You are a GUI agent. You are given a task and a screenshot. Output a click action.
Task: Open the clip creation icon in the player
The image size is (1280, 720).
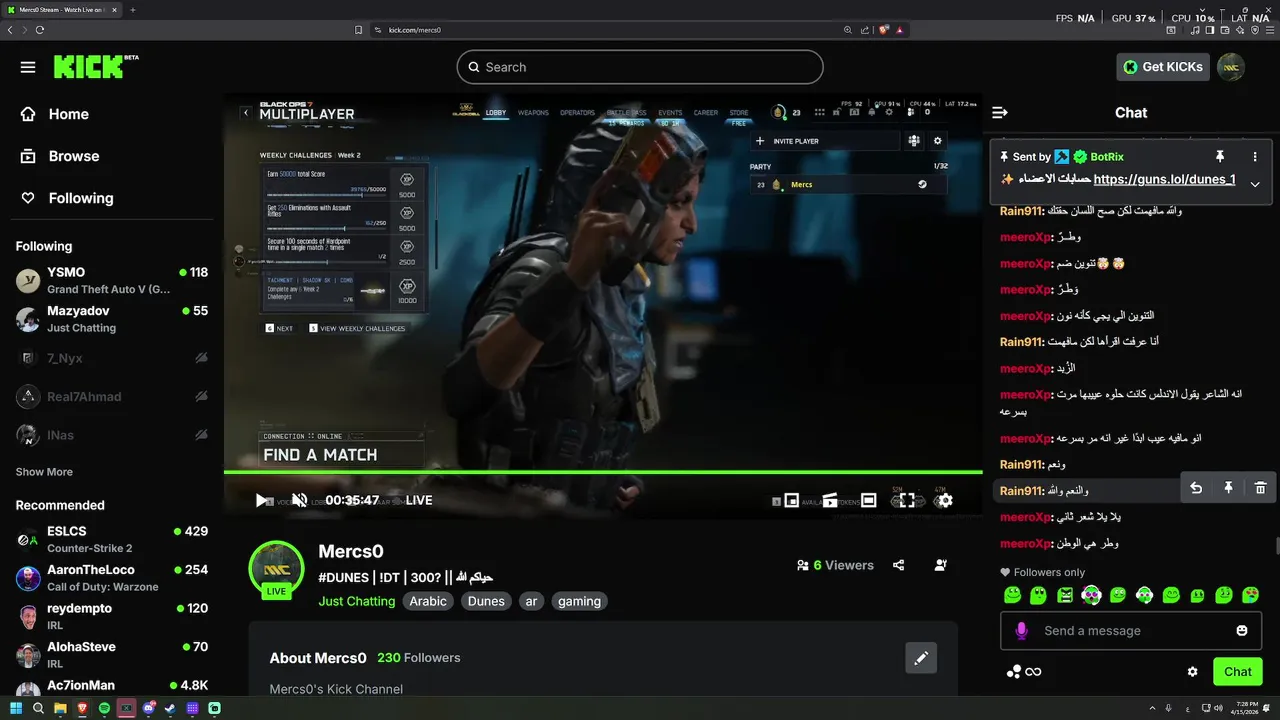coord(831,500)
